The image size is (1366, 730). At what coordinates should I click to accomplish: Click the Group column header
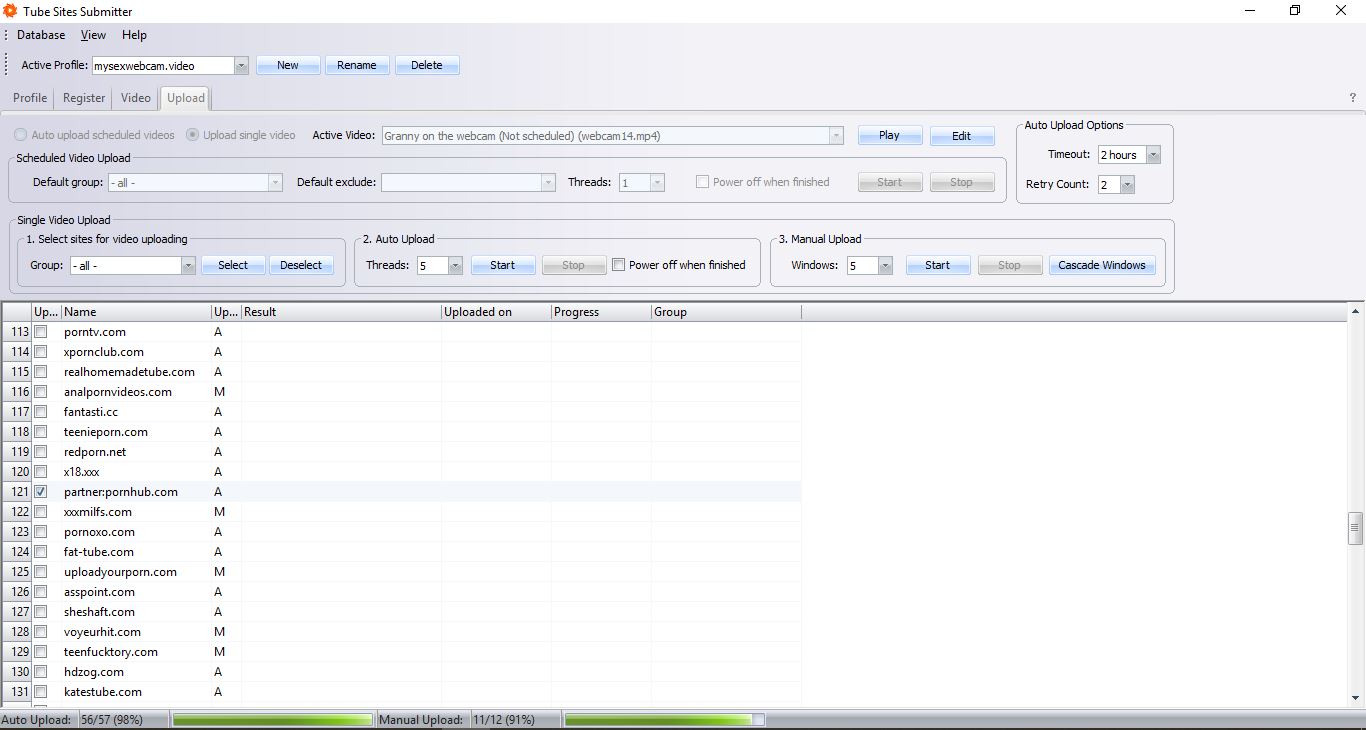(726, 312)
